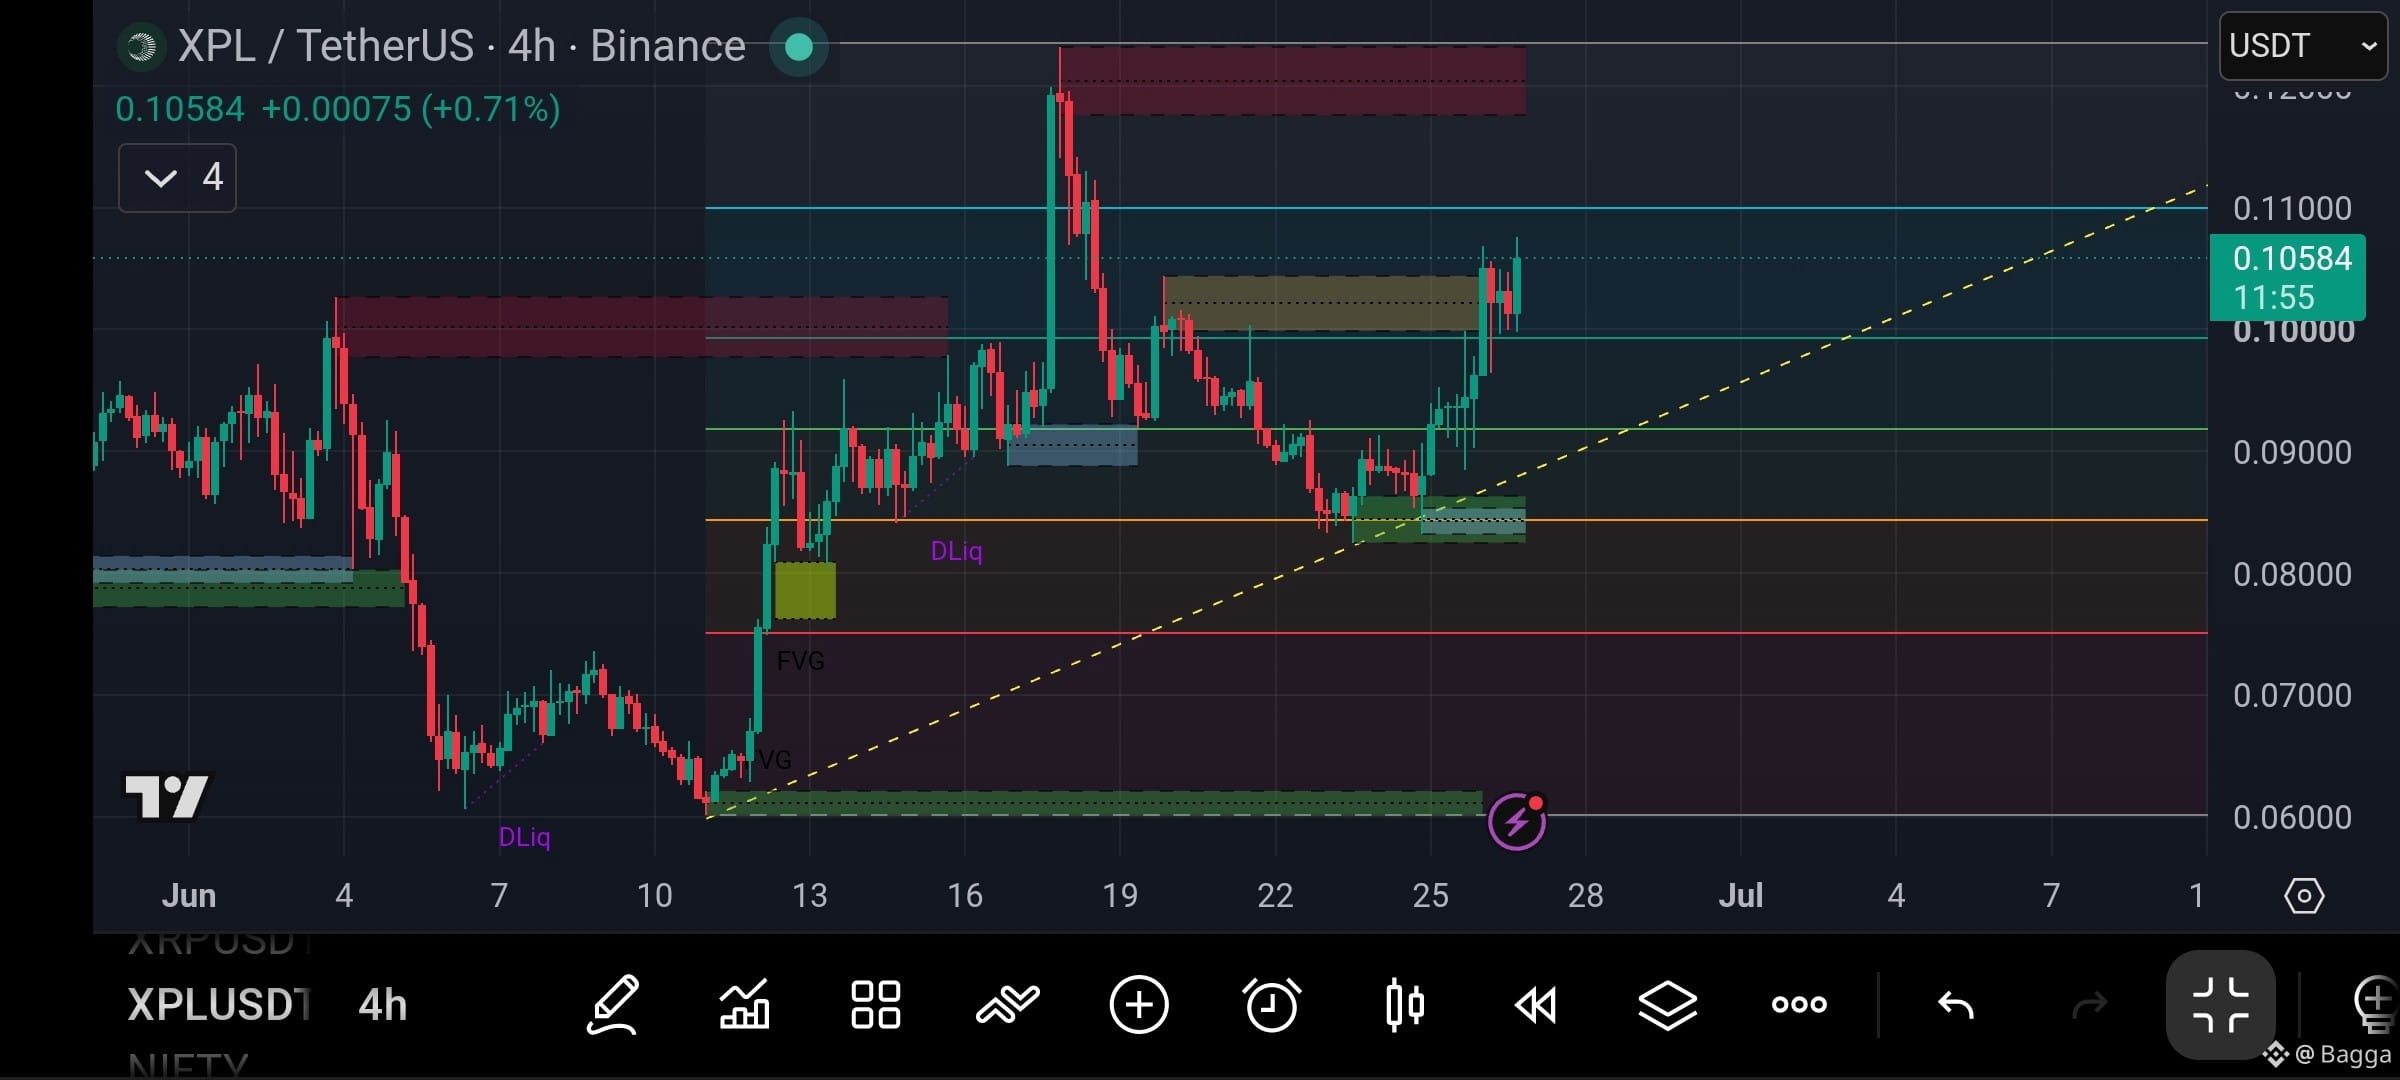Screen dimensions: 2400x1080
Task: Click the XPL / TetherUS chart title
Action: (x=461, y=46)
